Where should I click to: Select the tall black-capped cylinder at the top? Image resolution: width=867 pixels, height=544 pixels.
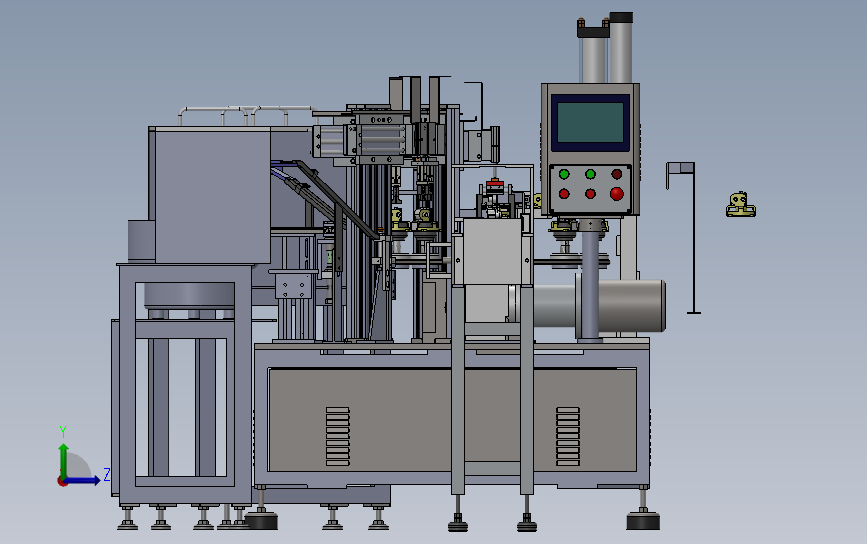[621, 48]
